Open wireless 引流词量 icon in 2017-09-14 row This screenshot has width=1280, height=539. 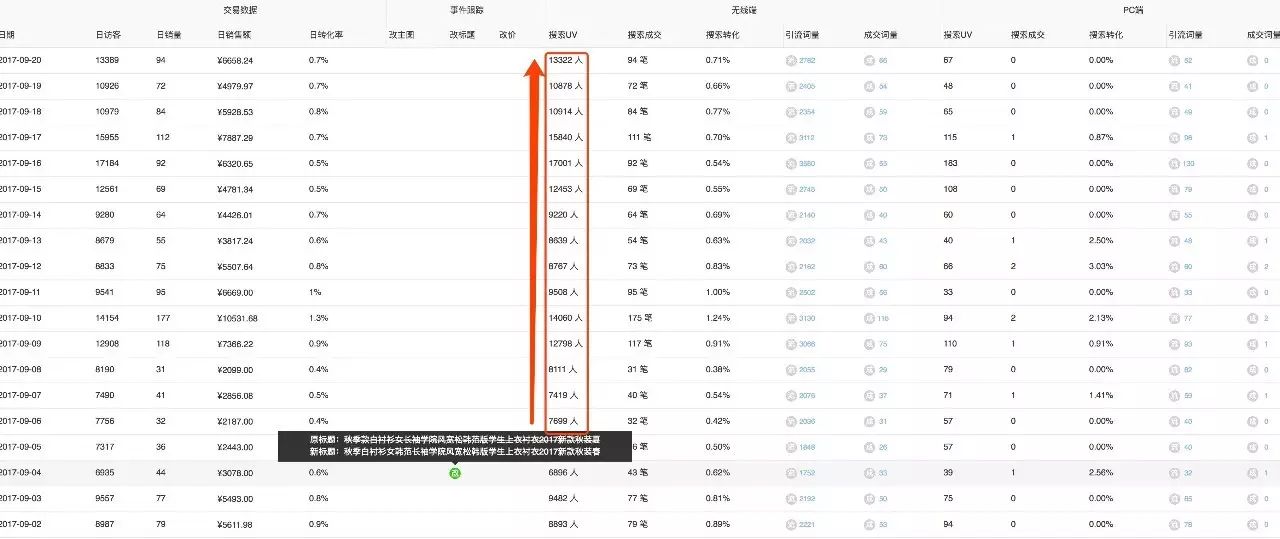tap(791, 215)
